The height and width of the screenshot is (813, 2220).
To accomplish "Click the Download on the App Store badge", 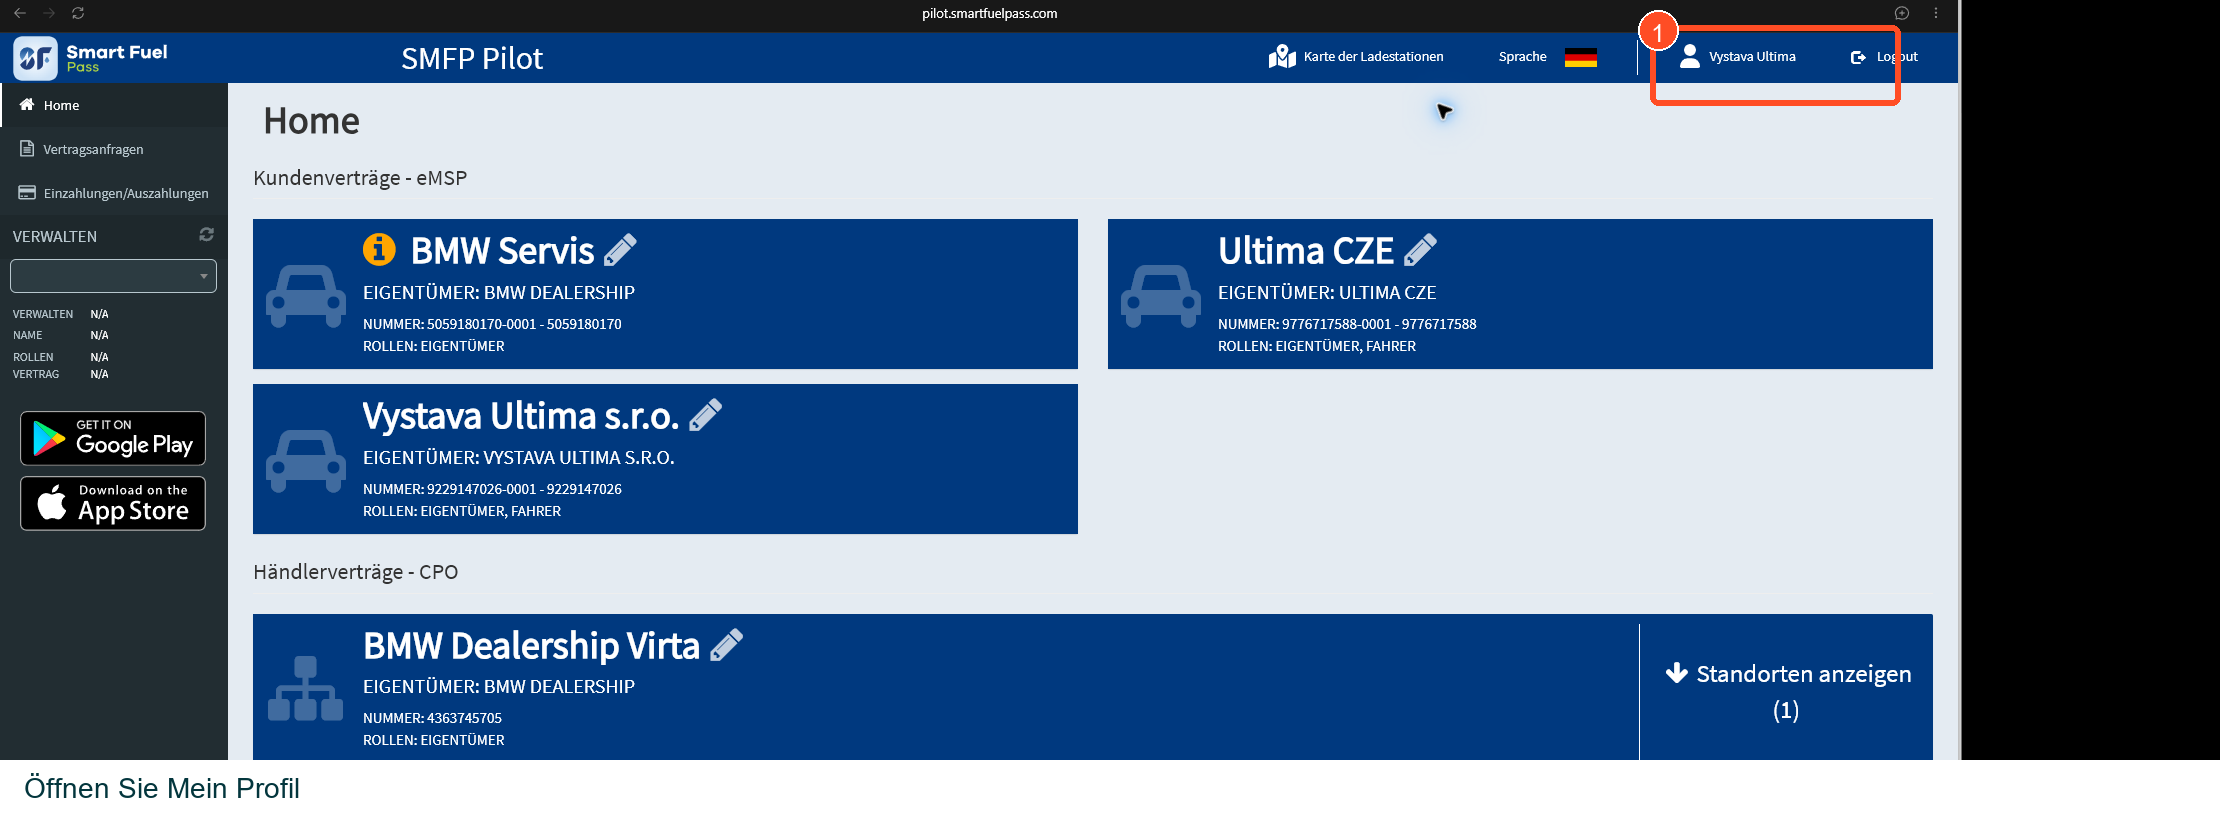I will pyautogui.click(x=113, y=503).
